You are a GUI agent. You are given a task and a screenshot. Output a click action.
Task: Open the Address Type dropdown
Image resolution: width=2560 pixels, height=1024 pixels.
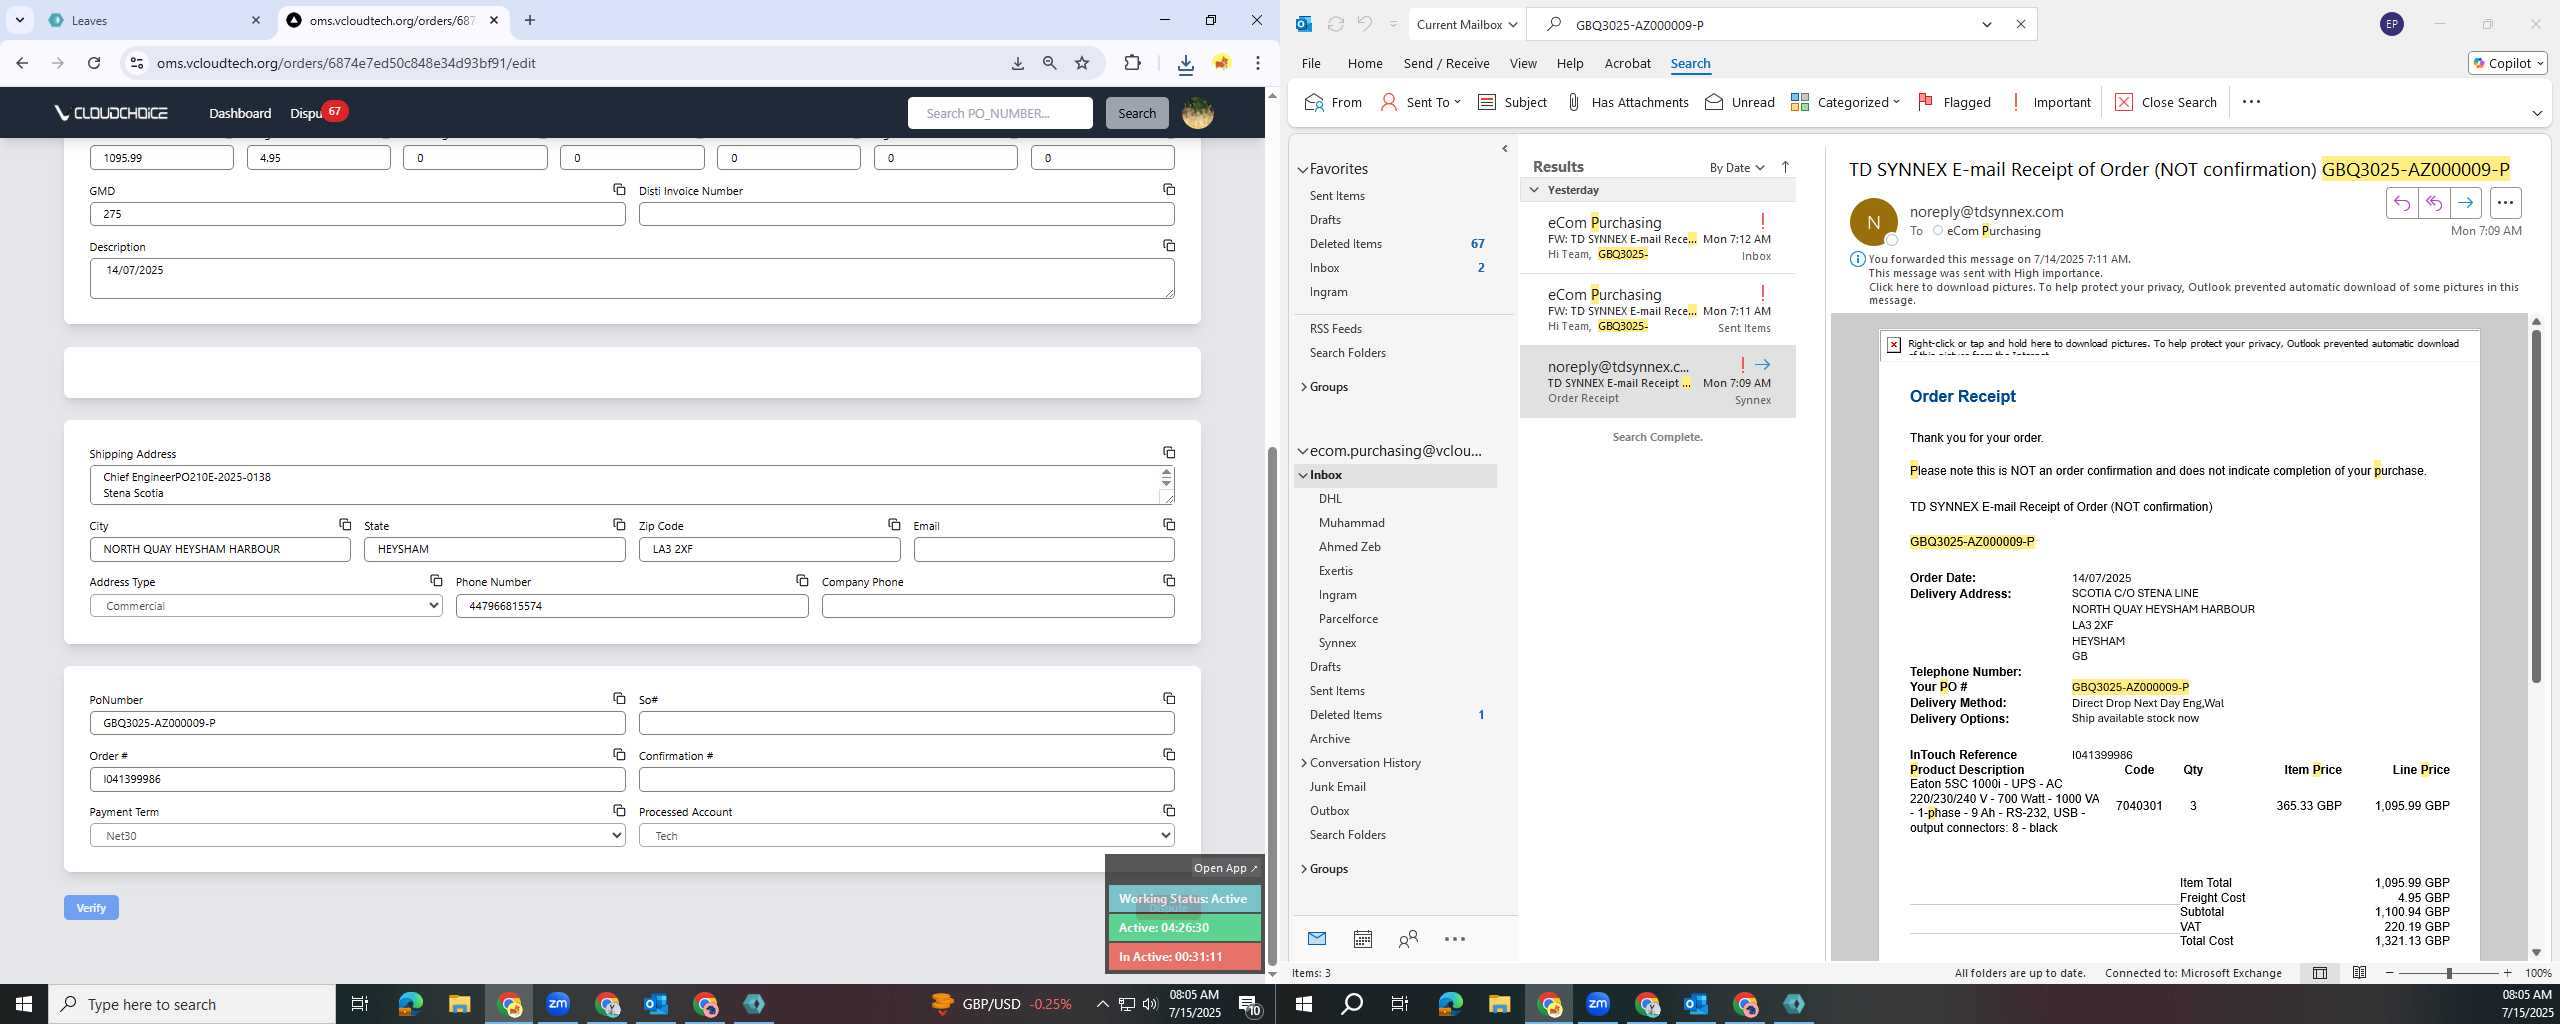[266, 606]
